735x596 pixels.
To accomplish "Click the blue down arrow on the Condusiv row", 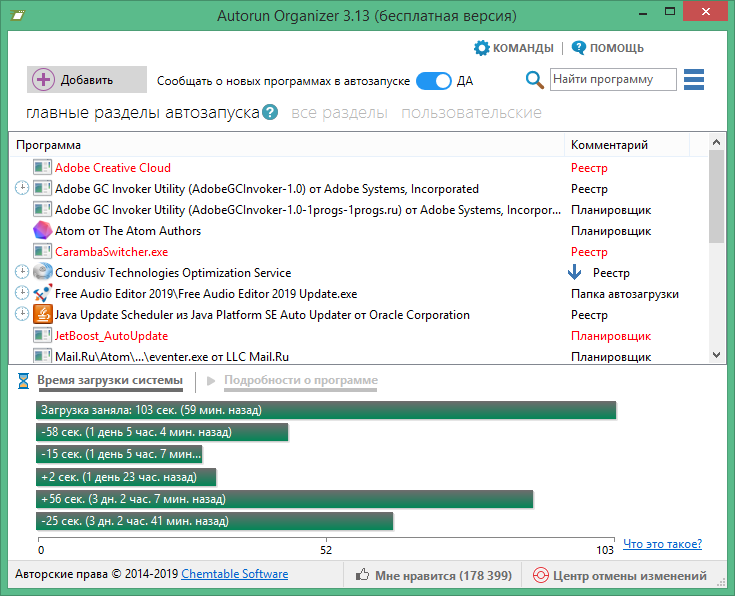I will [x=575, y=272].
